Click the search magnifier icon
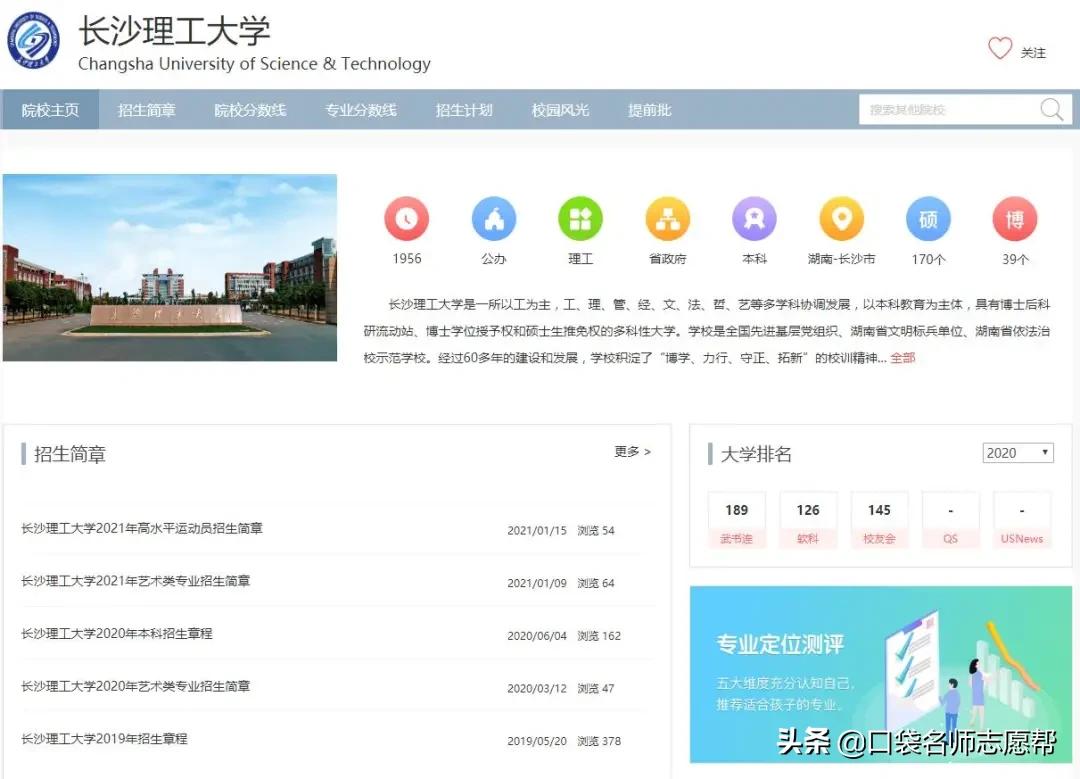 [x=1050, y=110]
